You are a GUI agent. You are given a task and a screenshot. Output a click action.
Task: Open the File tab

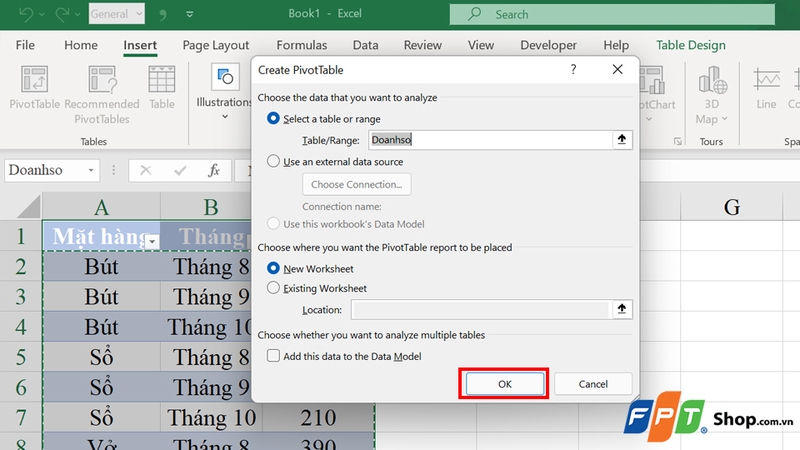(25, 45)
